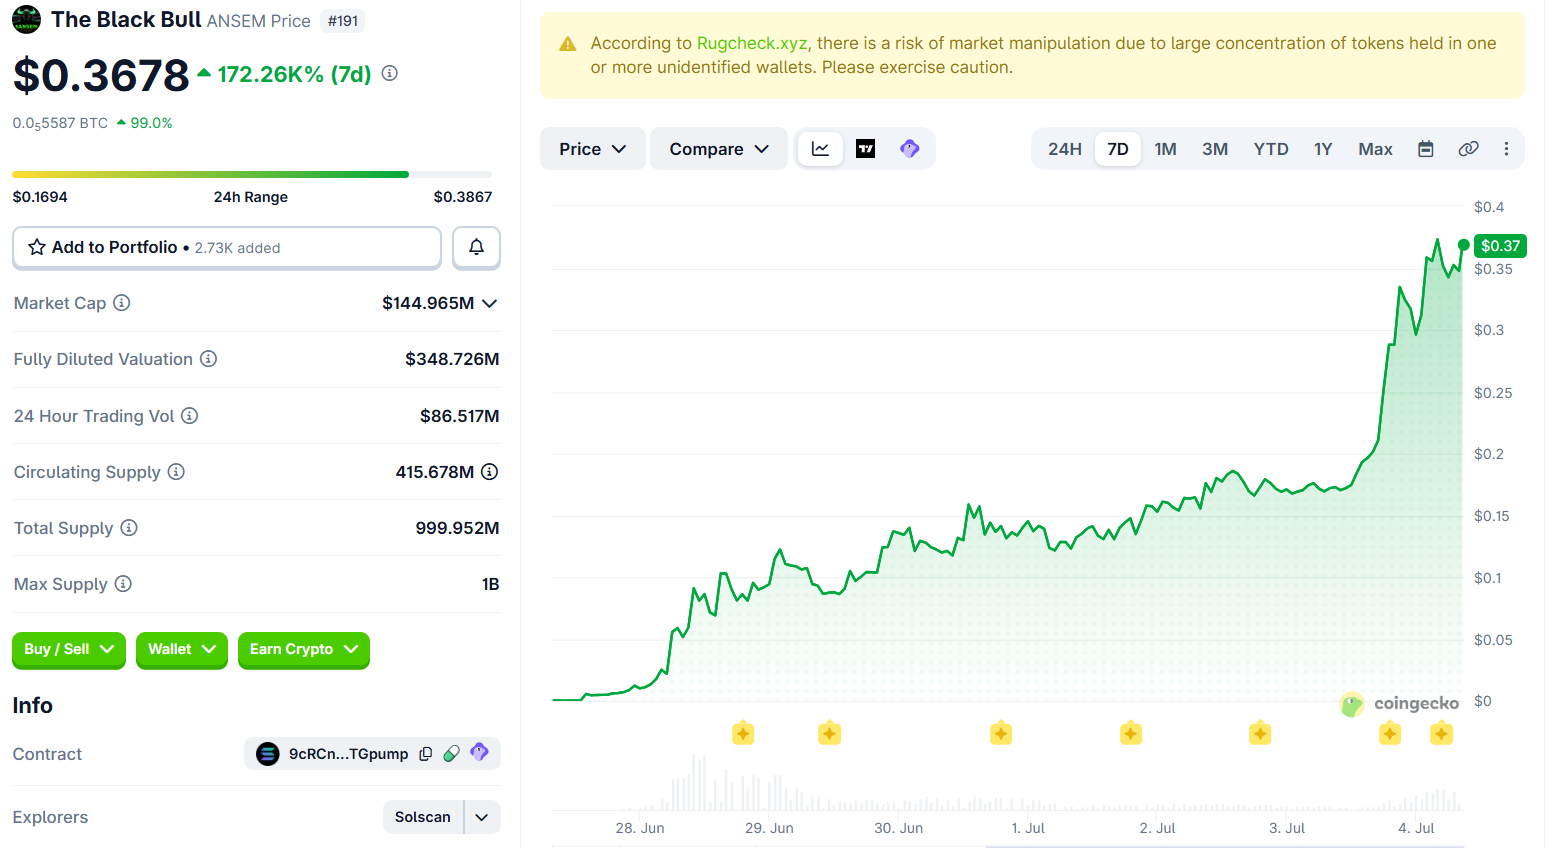Expand the Explorers dropdown arrow

click(x=482, y=817)
